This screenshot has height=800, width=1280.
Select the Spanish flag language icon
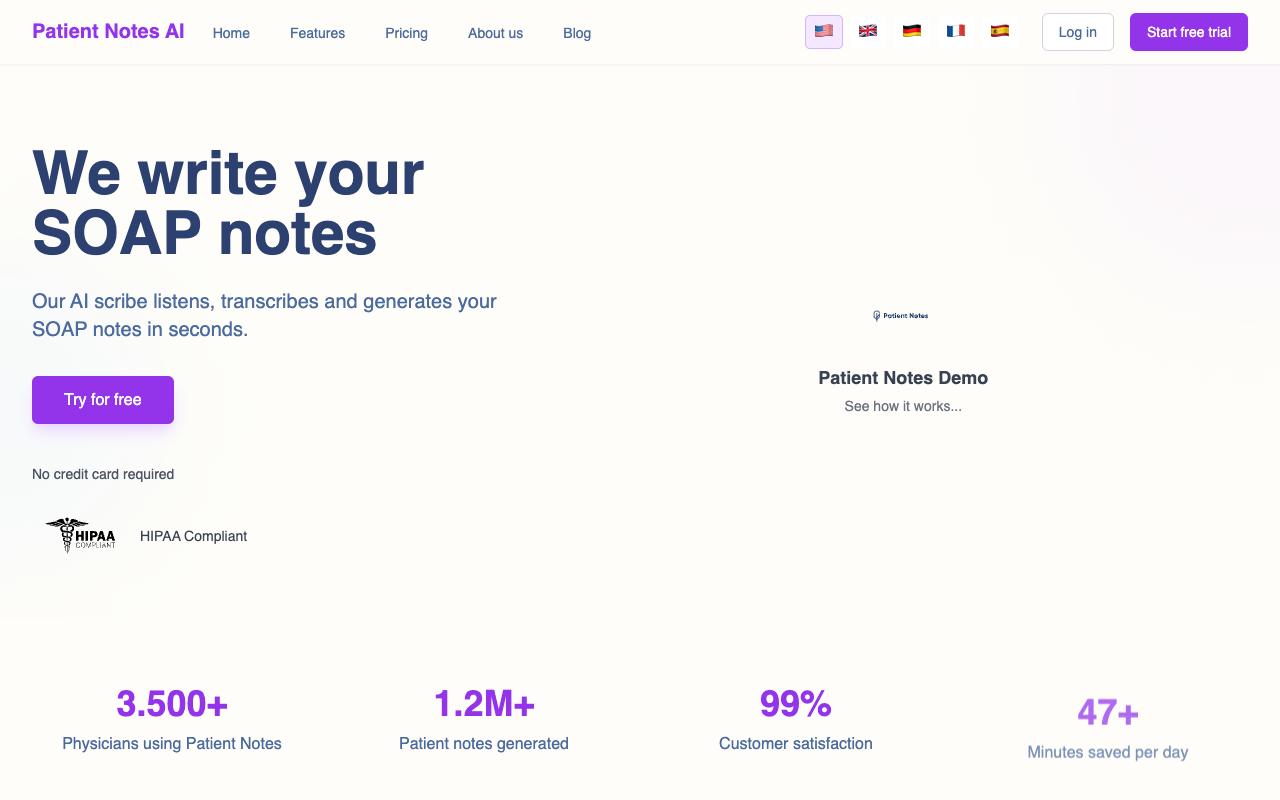click(x=1000, y=32)
